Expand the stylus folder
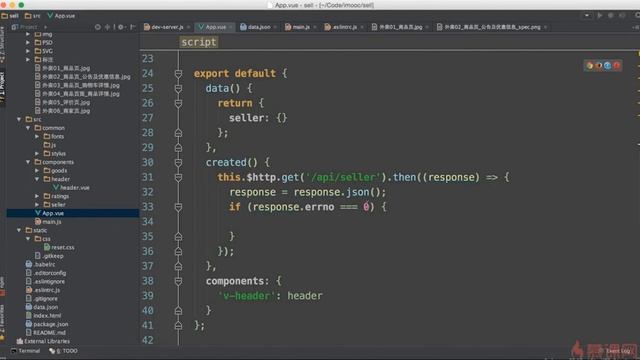 pyautogui.click(x=37, y=153)
